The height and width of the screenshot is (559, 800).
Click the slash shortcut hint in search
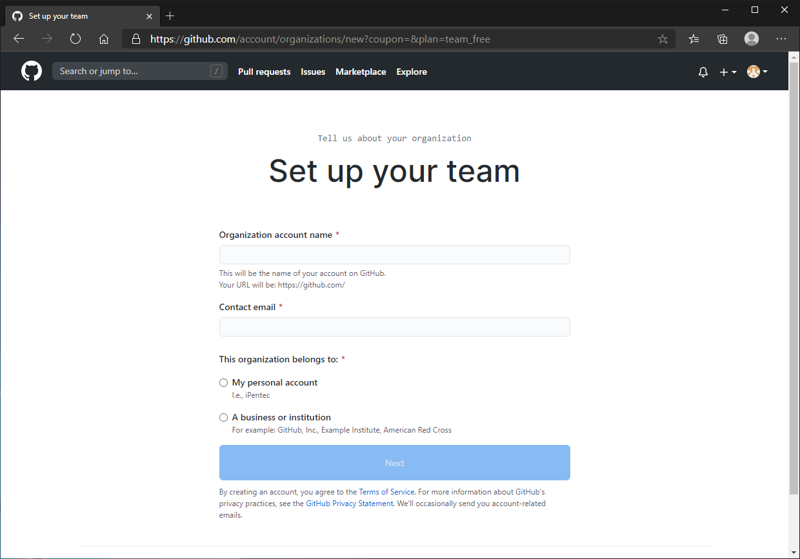pos(216,71)
